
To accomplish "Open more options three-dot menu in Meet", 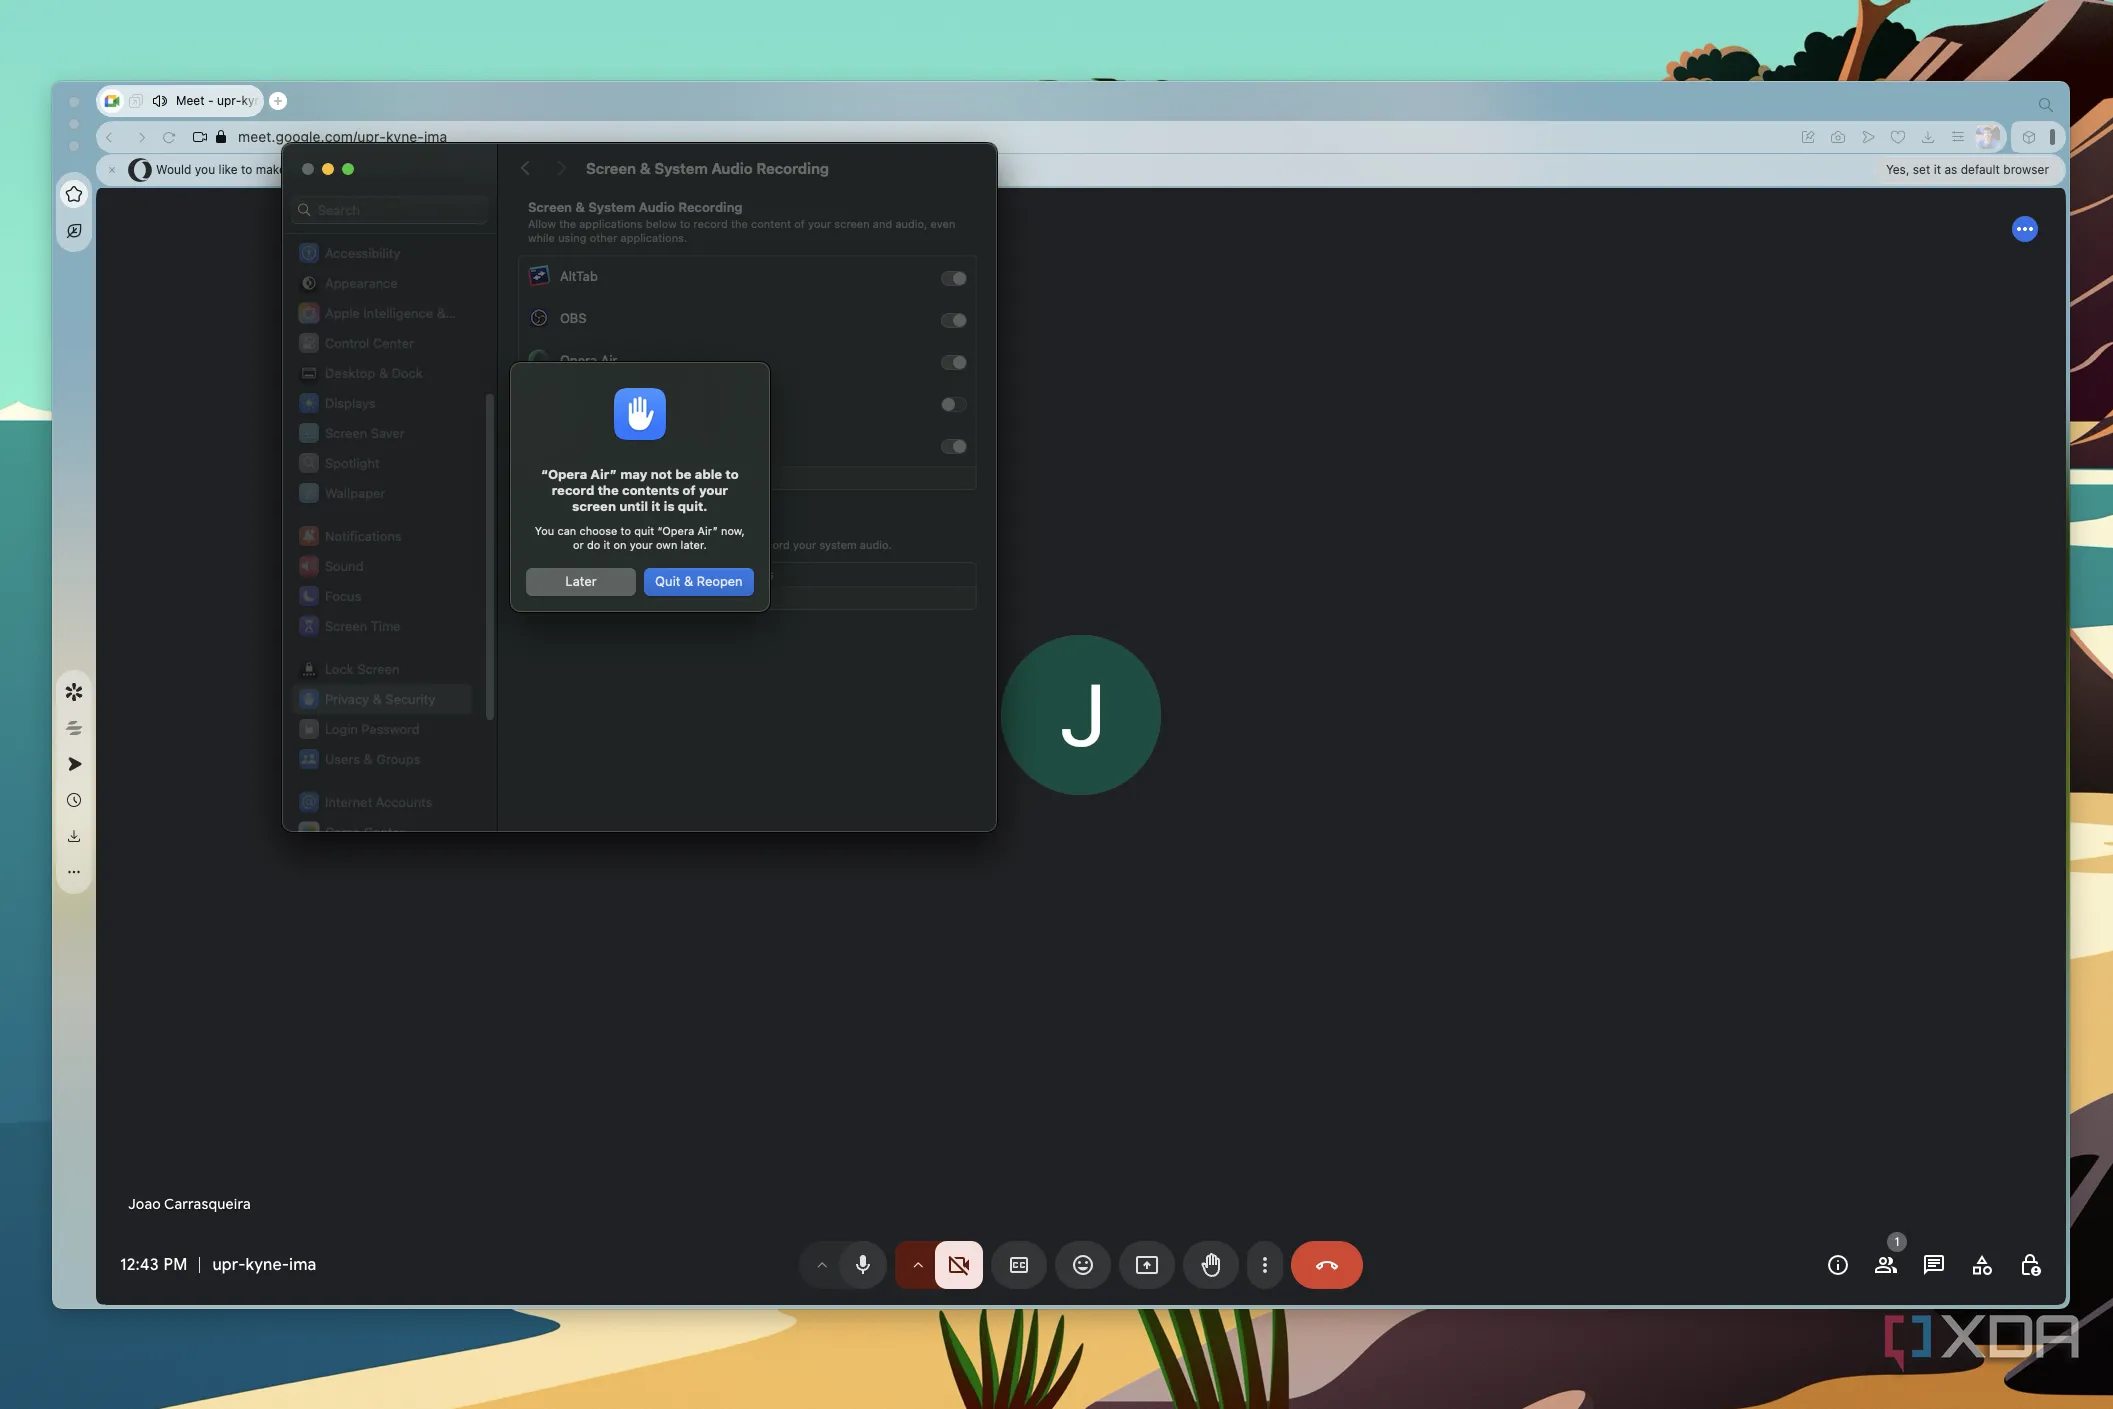I will [x=1264, y=1265].
